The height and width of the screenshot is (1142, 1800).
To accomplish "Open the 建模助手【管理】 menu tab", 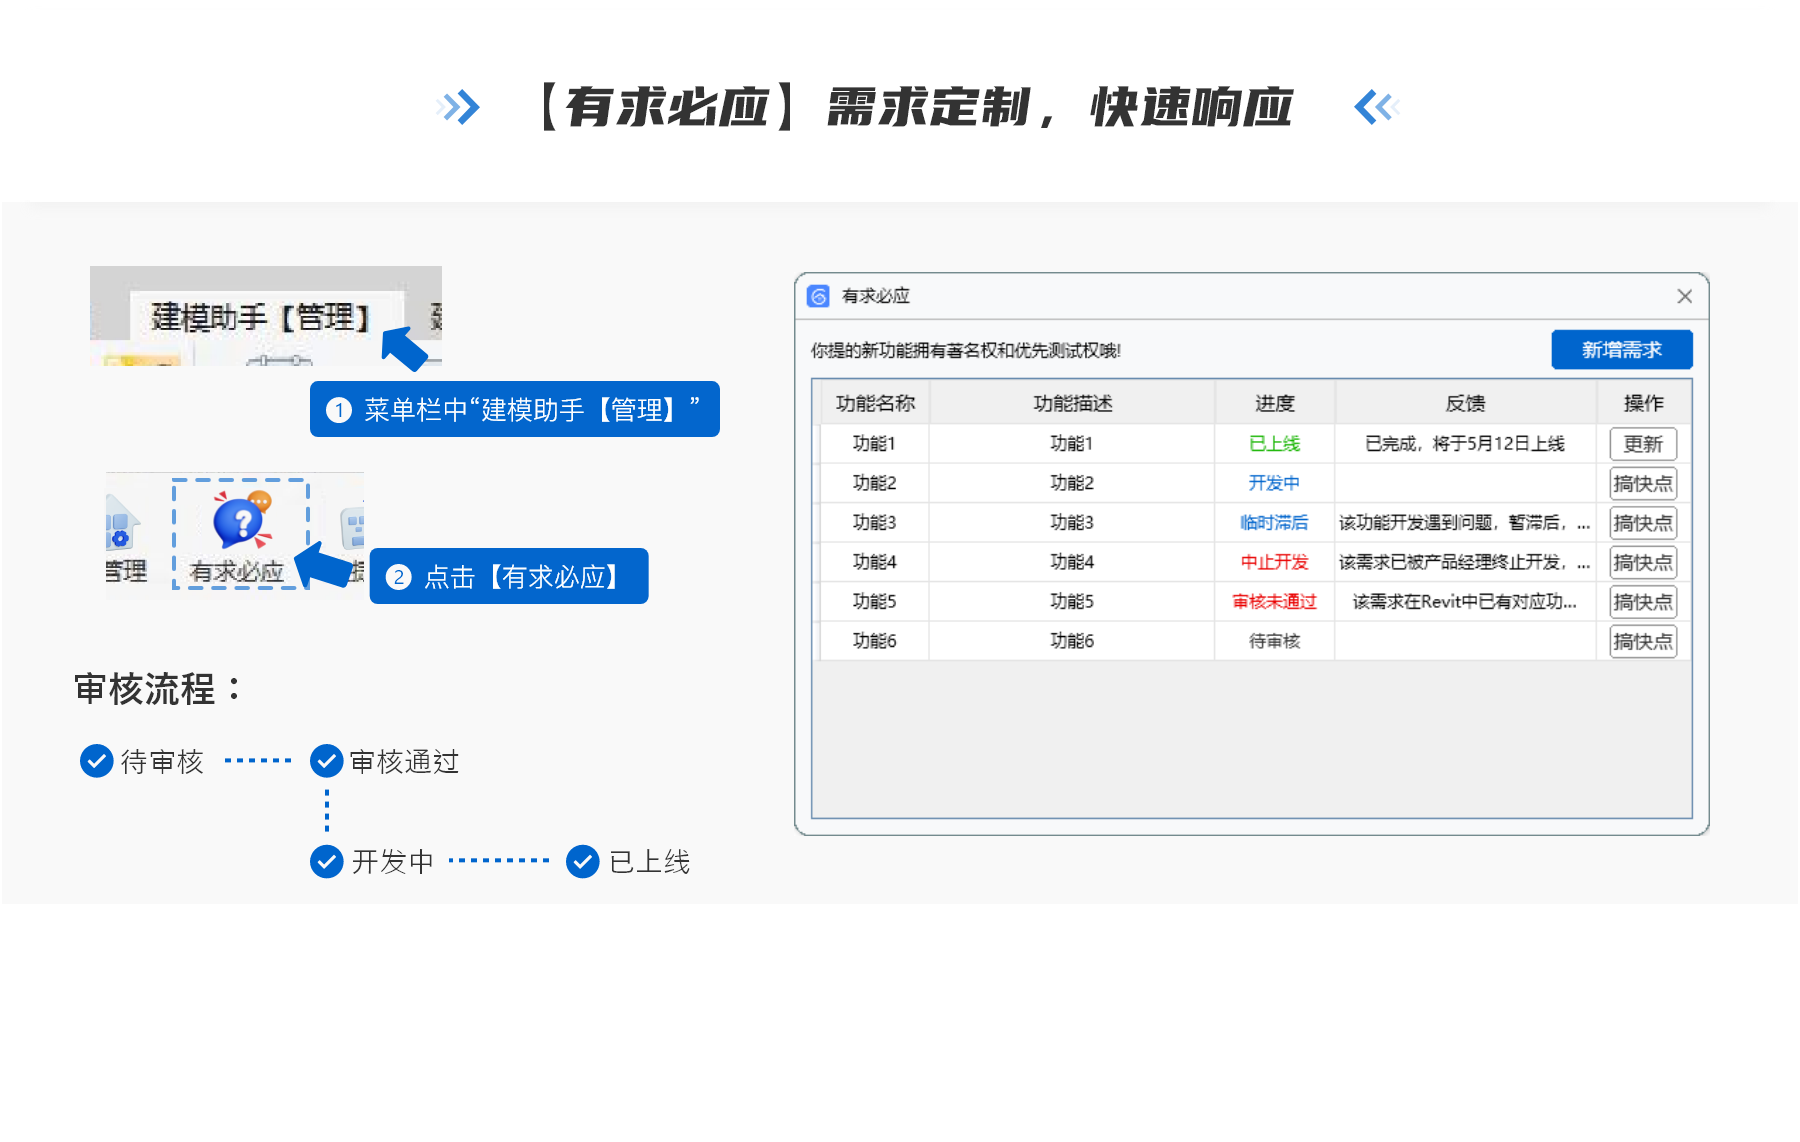I will (x=261, y=317).
